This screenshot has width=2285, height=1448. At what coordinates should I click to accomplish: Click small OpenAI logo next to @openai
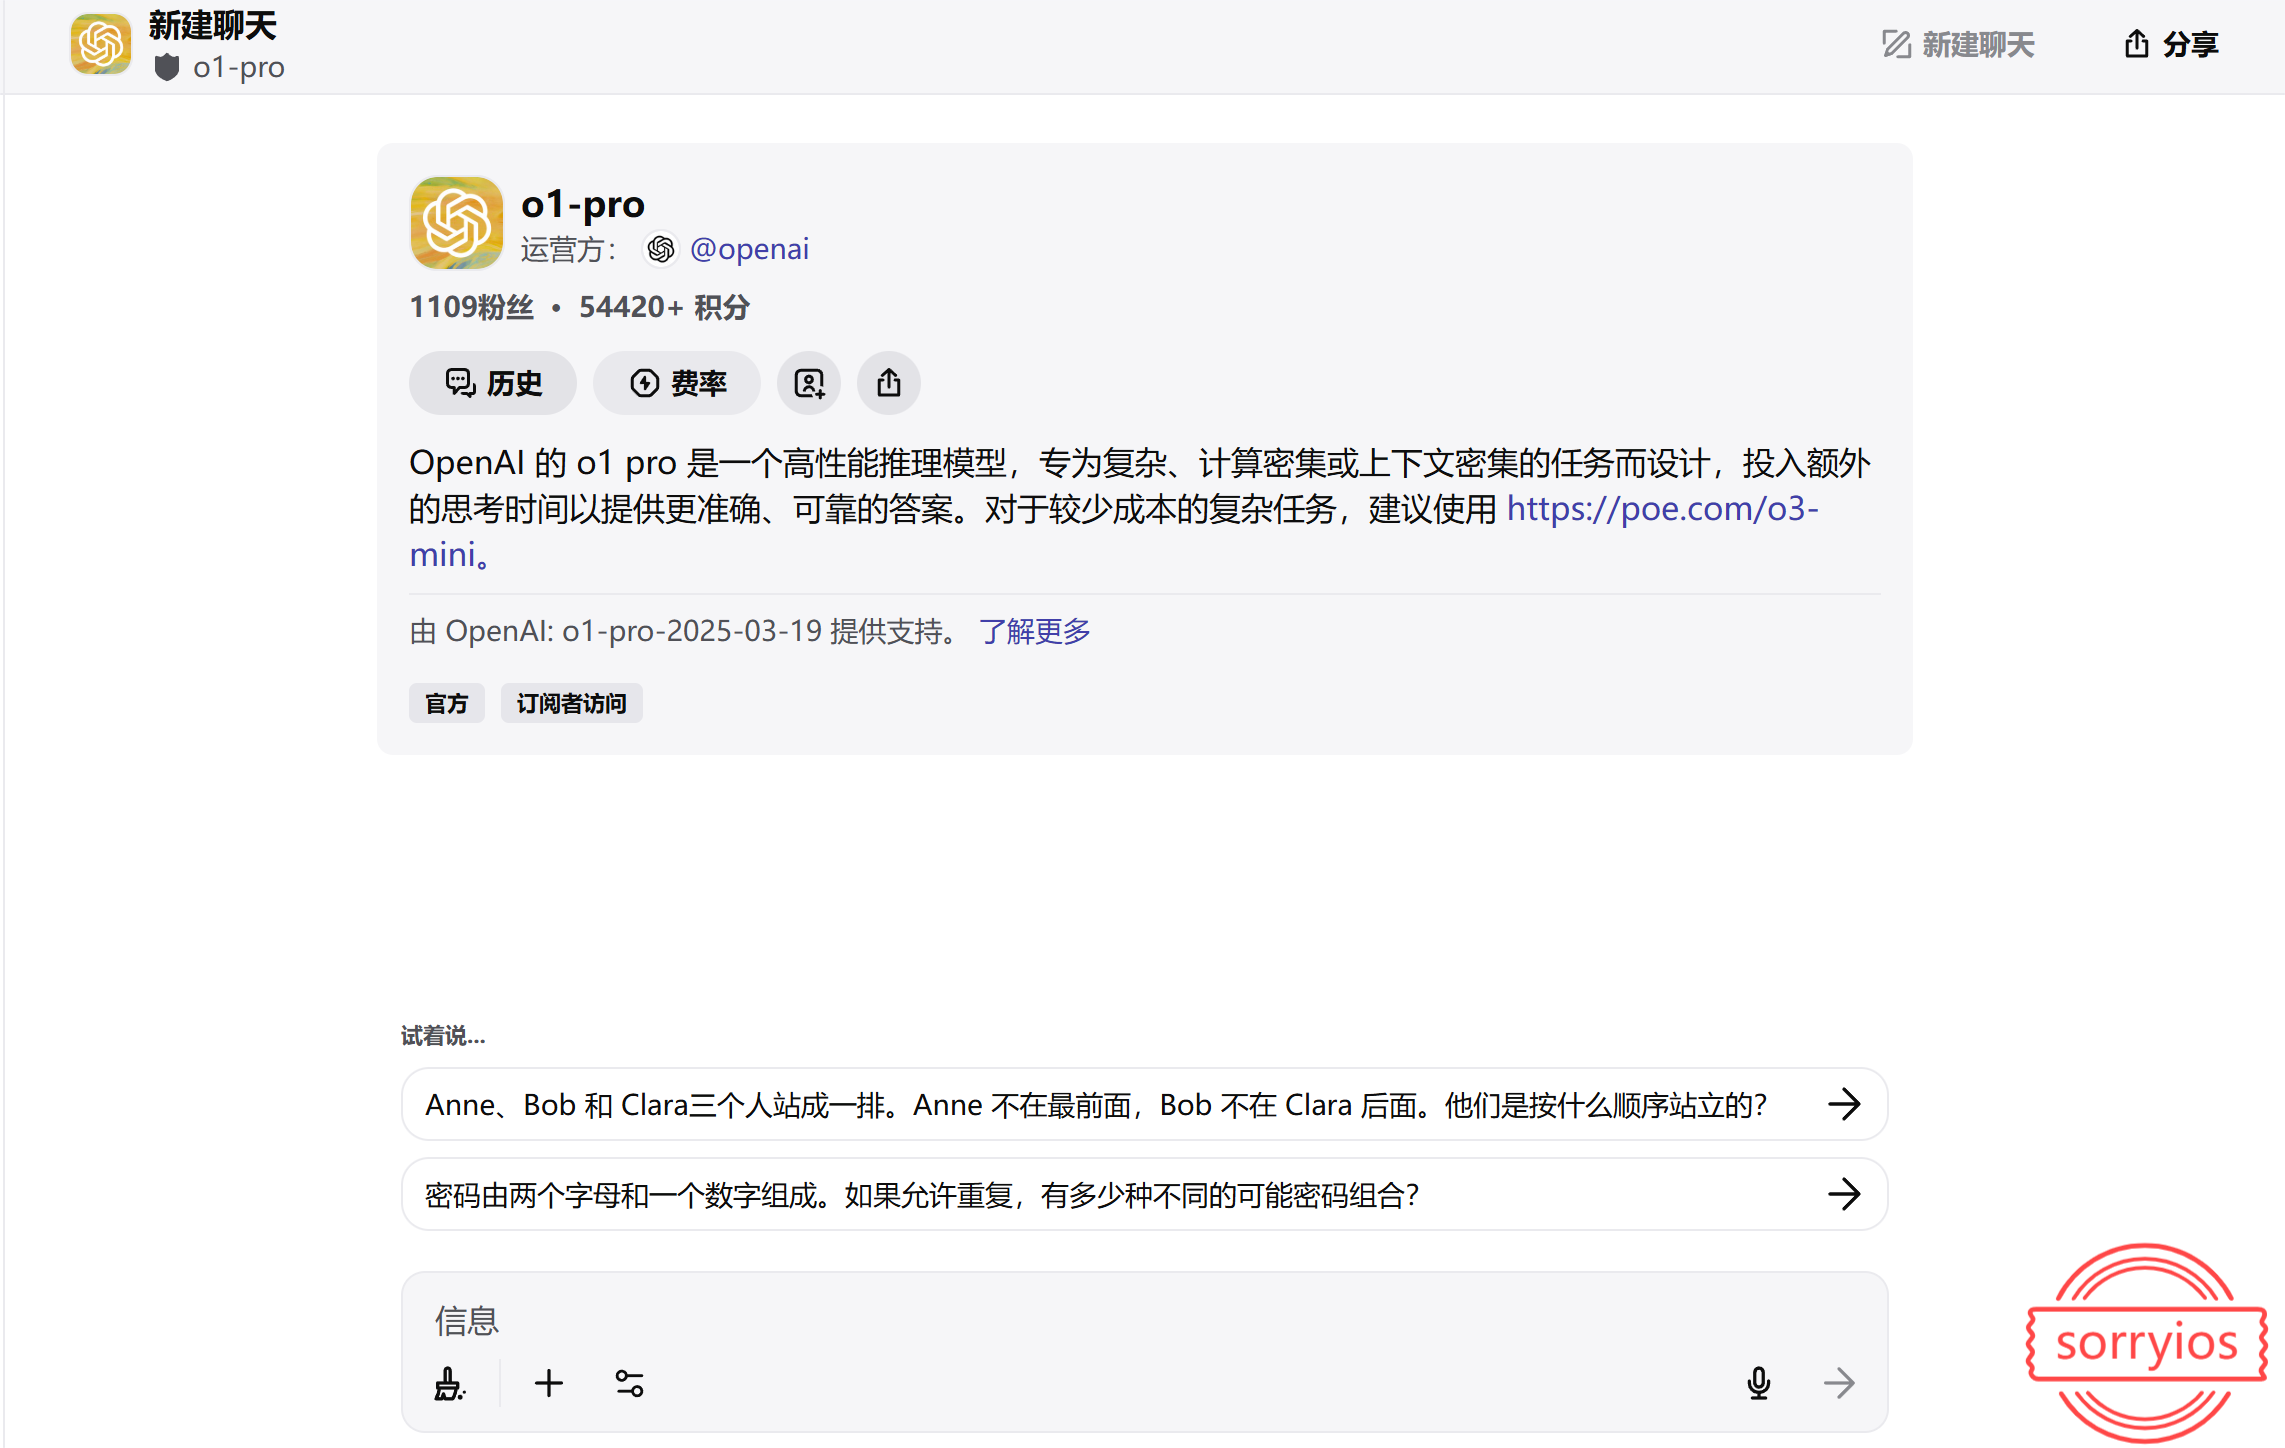point(661,249)
